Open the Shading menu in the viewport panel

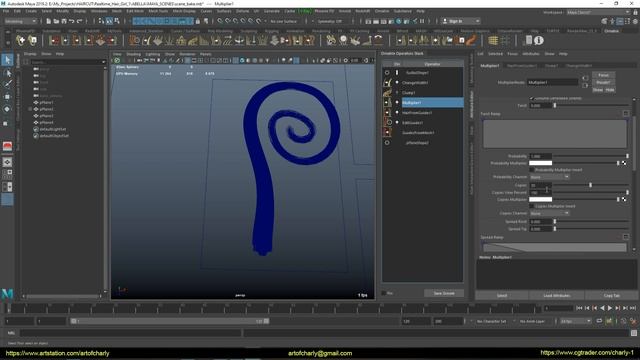click(133, 54)
